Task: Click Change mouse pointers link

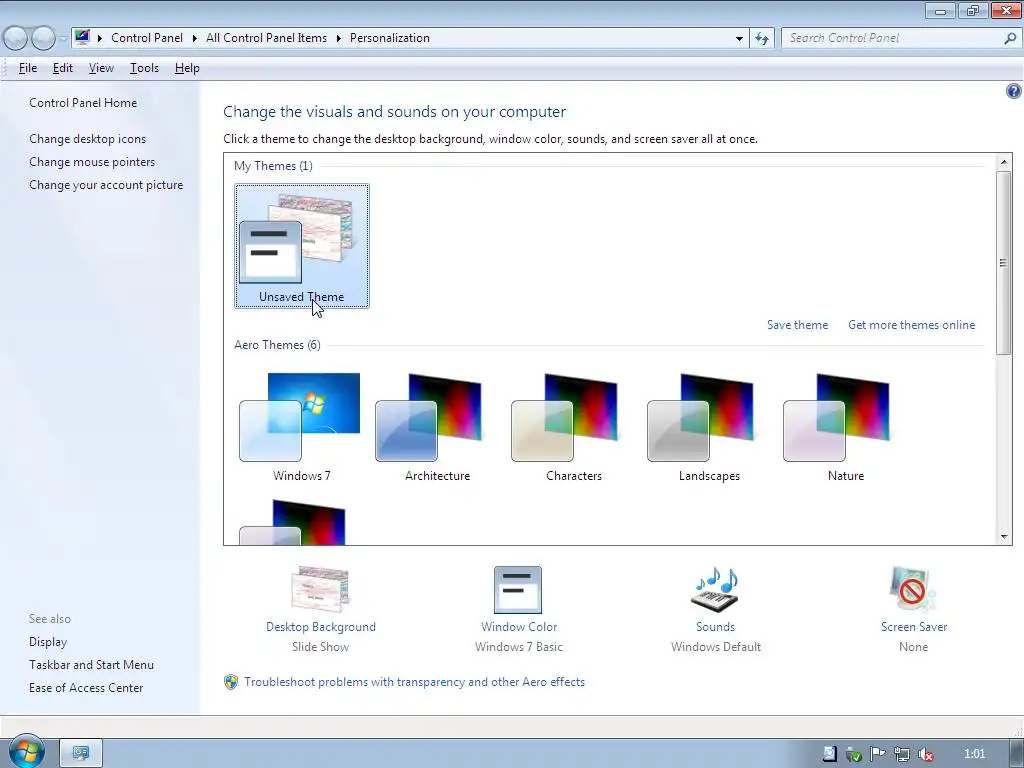Action: (x=92, y=161)
